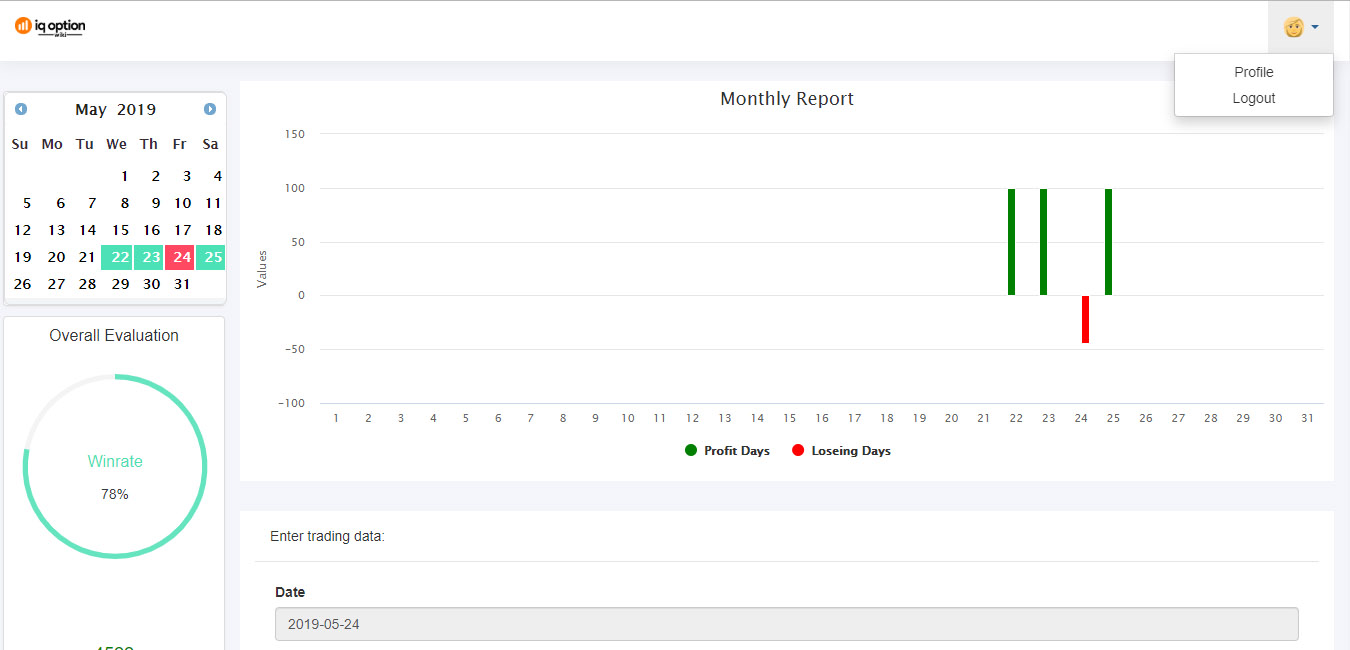Go to previous month in calendar

21,109
